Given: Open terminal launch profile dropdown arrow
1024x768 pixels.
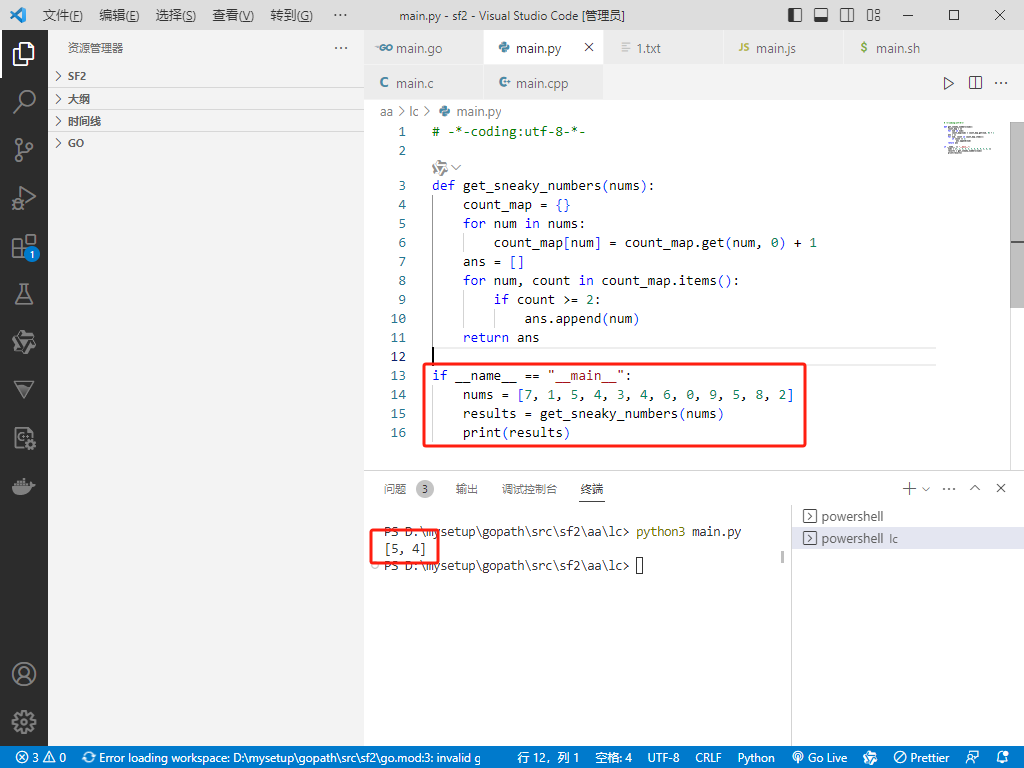Looking at the screenshot, I should (x=925, y=488).
